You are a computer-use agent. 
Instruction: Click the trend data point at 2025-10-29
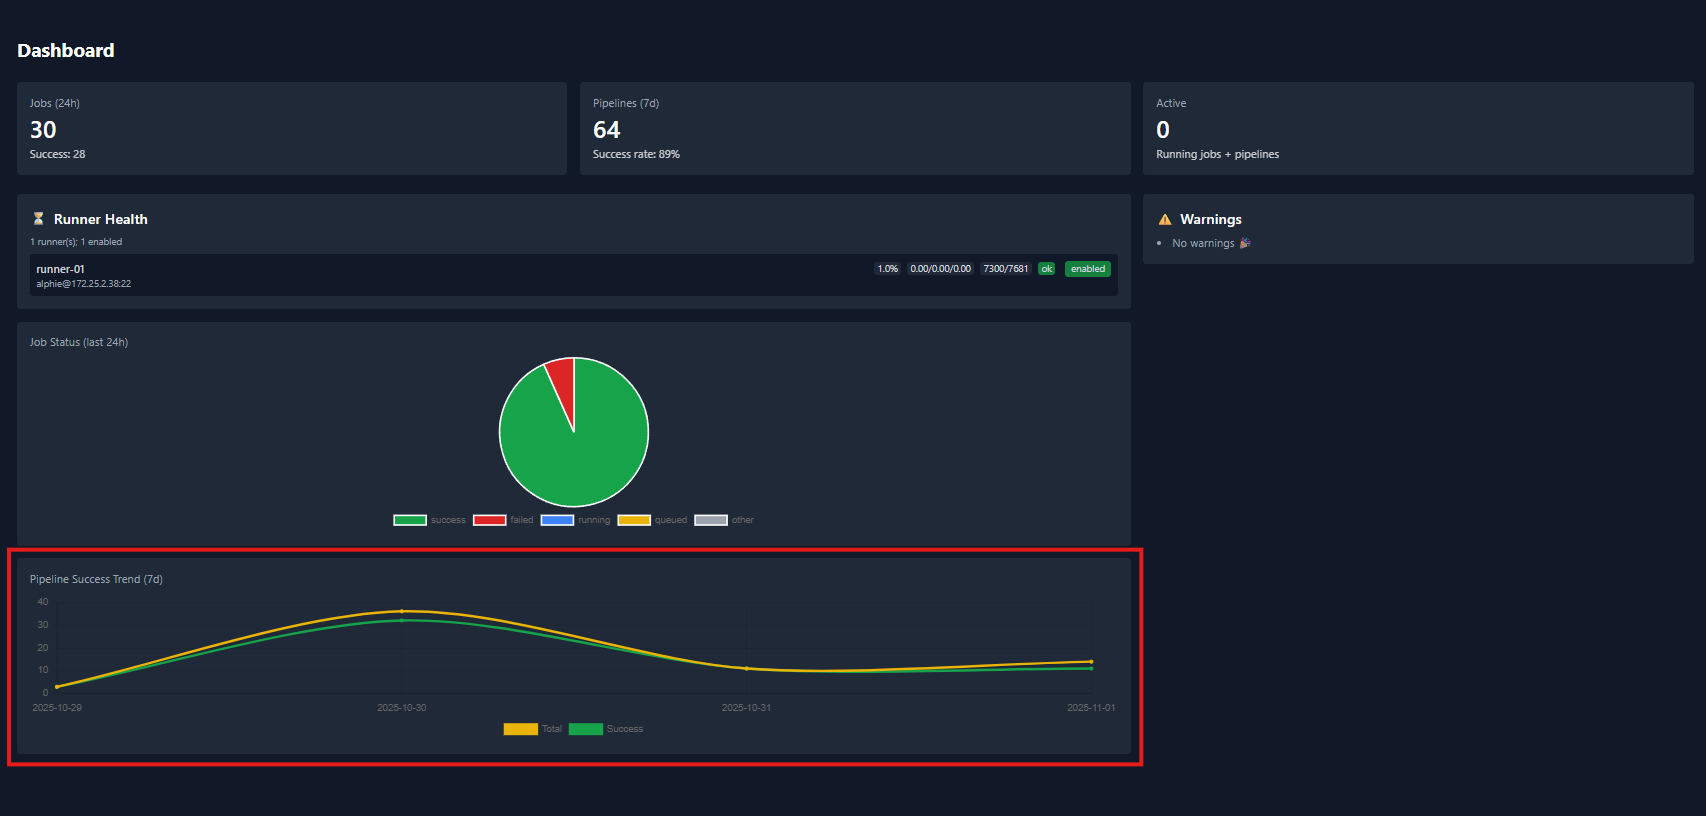pos(57,687)
